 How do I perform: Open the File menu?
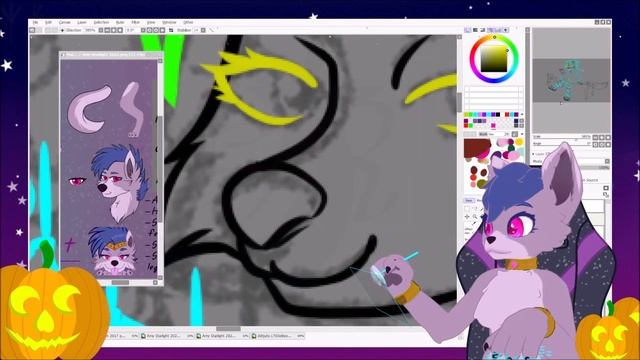pyautogui.click(x=36, y=22)
